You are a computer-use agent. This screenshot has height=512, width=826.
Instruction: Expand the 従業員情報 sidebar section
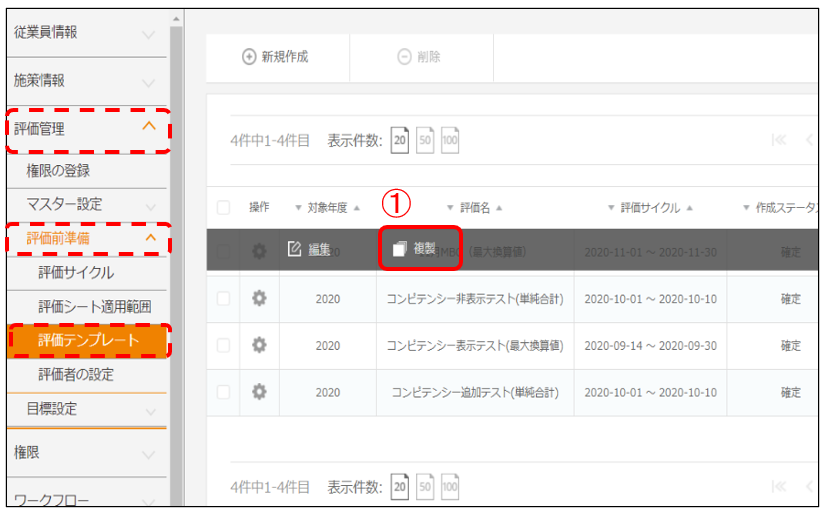(x=149, y=35)
